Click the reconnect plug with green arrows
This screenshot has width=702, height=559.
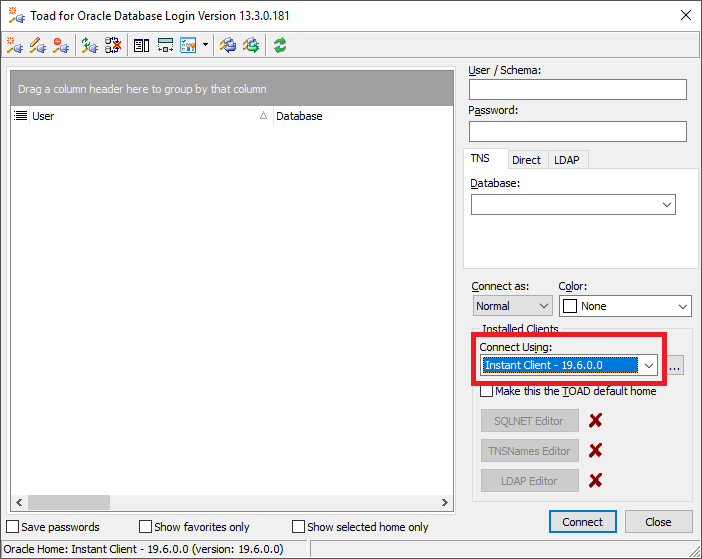click(90, 45)
